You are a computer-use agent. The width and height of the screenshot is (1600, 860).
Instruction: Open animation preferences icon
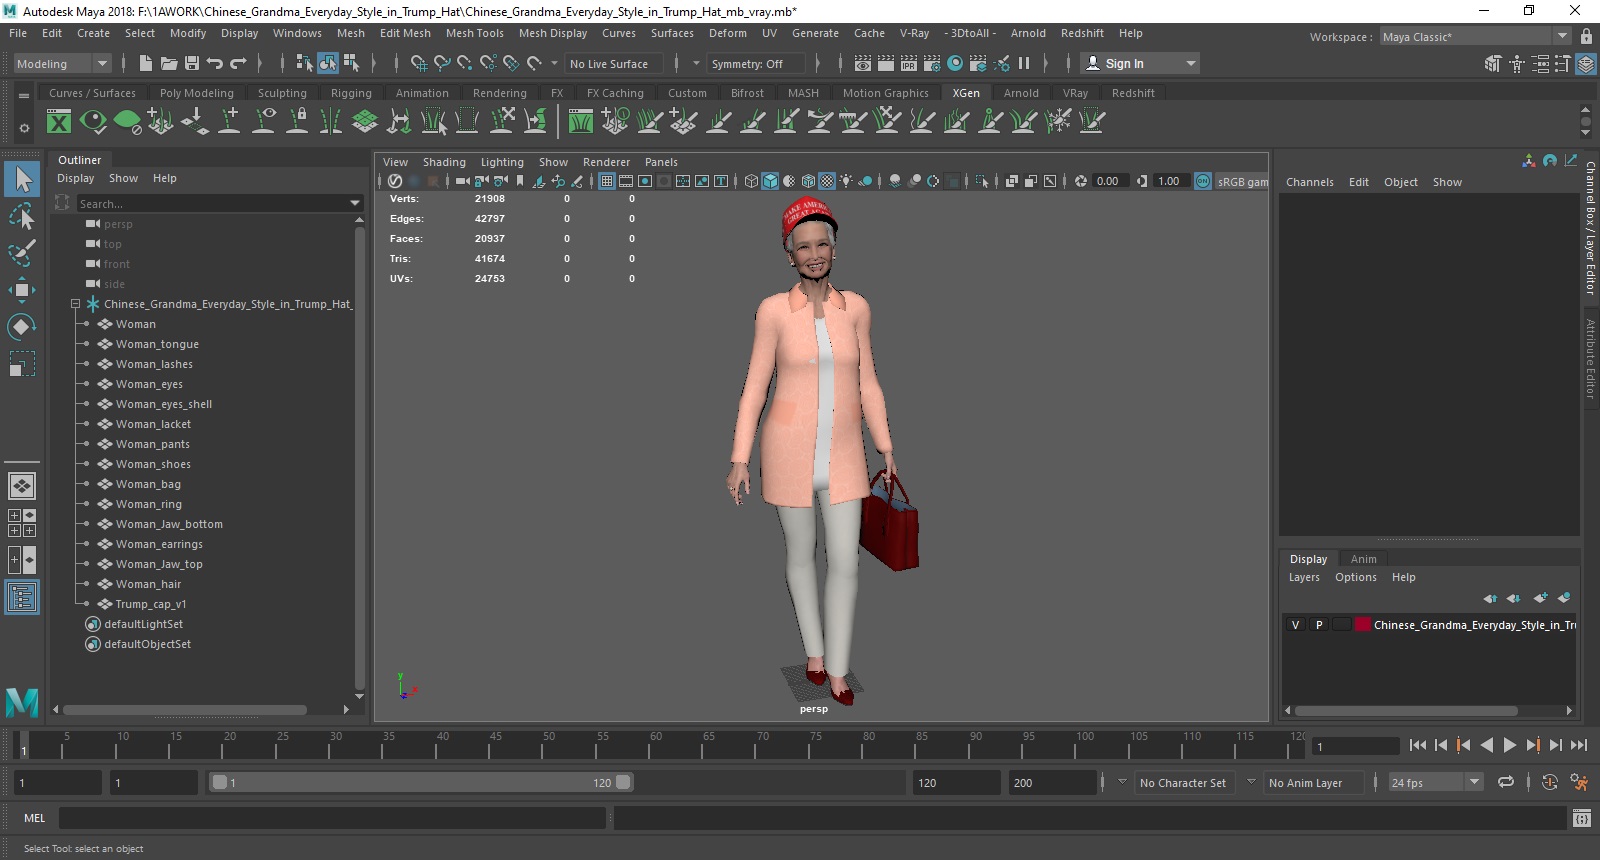click(x=1579, y=782)
